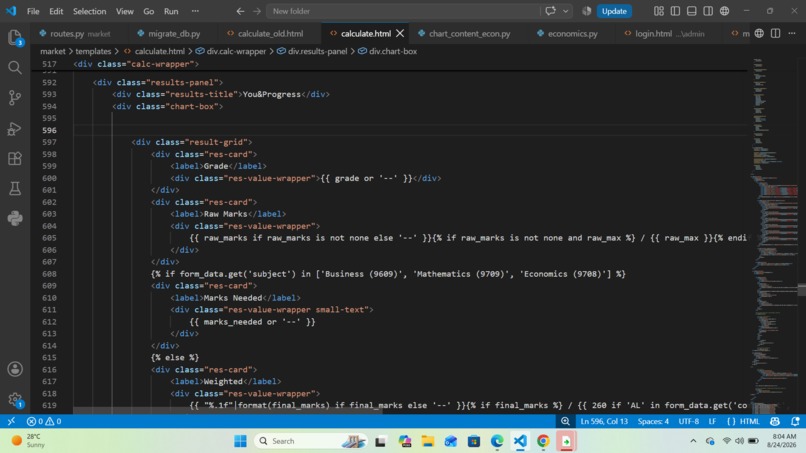The image size is (806, 453).
Task: Click the Copilot status bar icon
Action: click(x=775, y=421)
